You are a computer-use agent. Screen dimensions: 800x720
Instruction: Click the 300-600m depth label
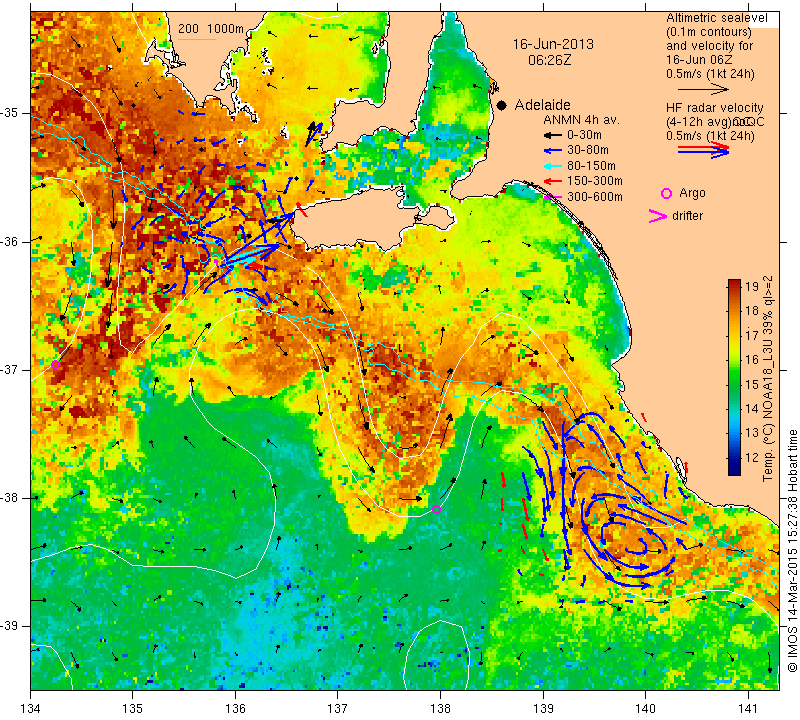pyautogui.click(x=594, y=196)
